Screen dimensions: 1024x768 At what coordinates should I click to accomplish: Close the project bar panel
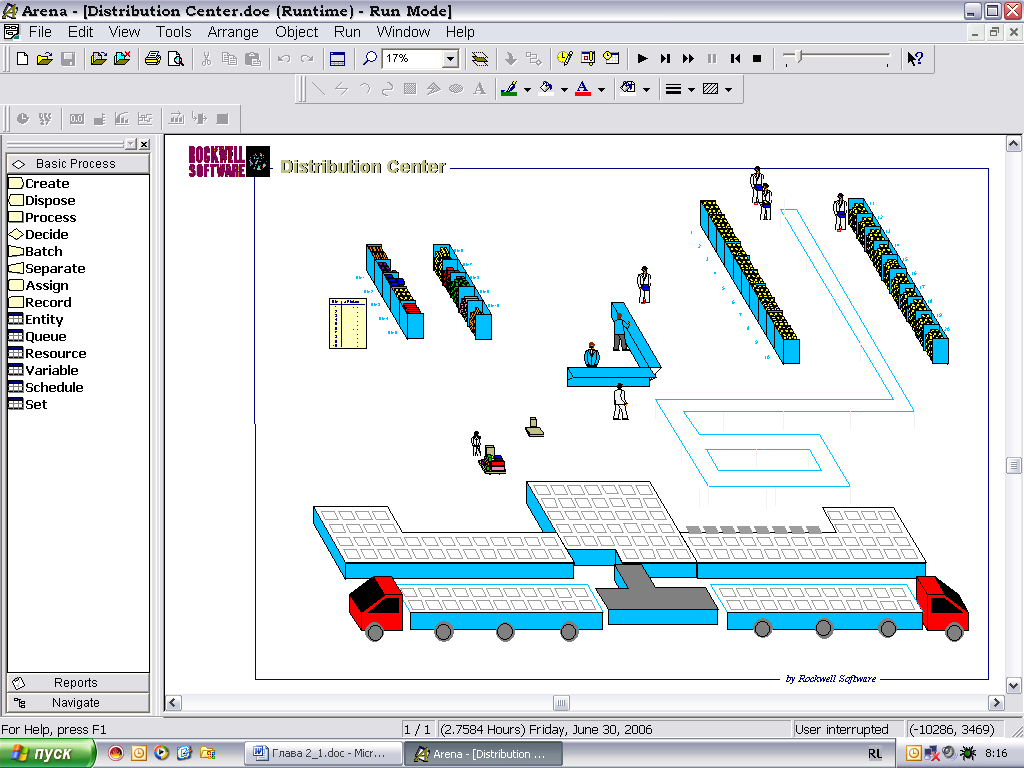[144, 144]
